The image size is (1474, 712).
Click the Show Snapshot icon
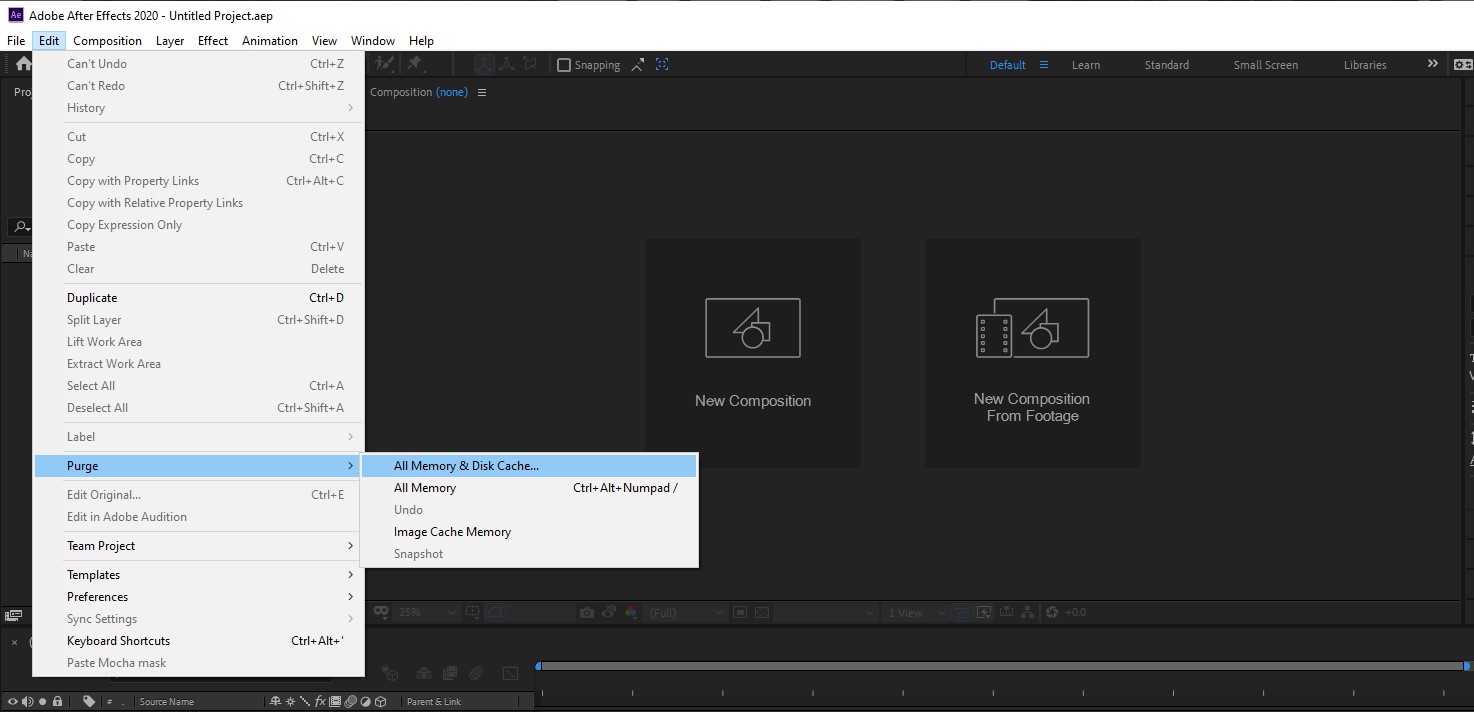pyautogui.click(x=609, y=612)
